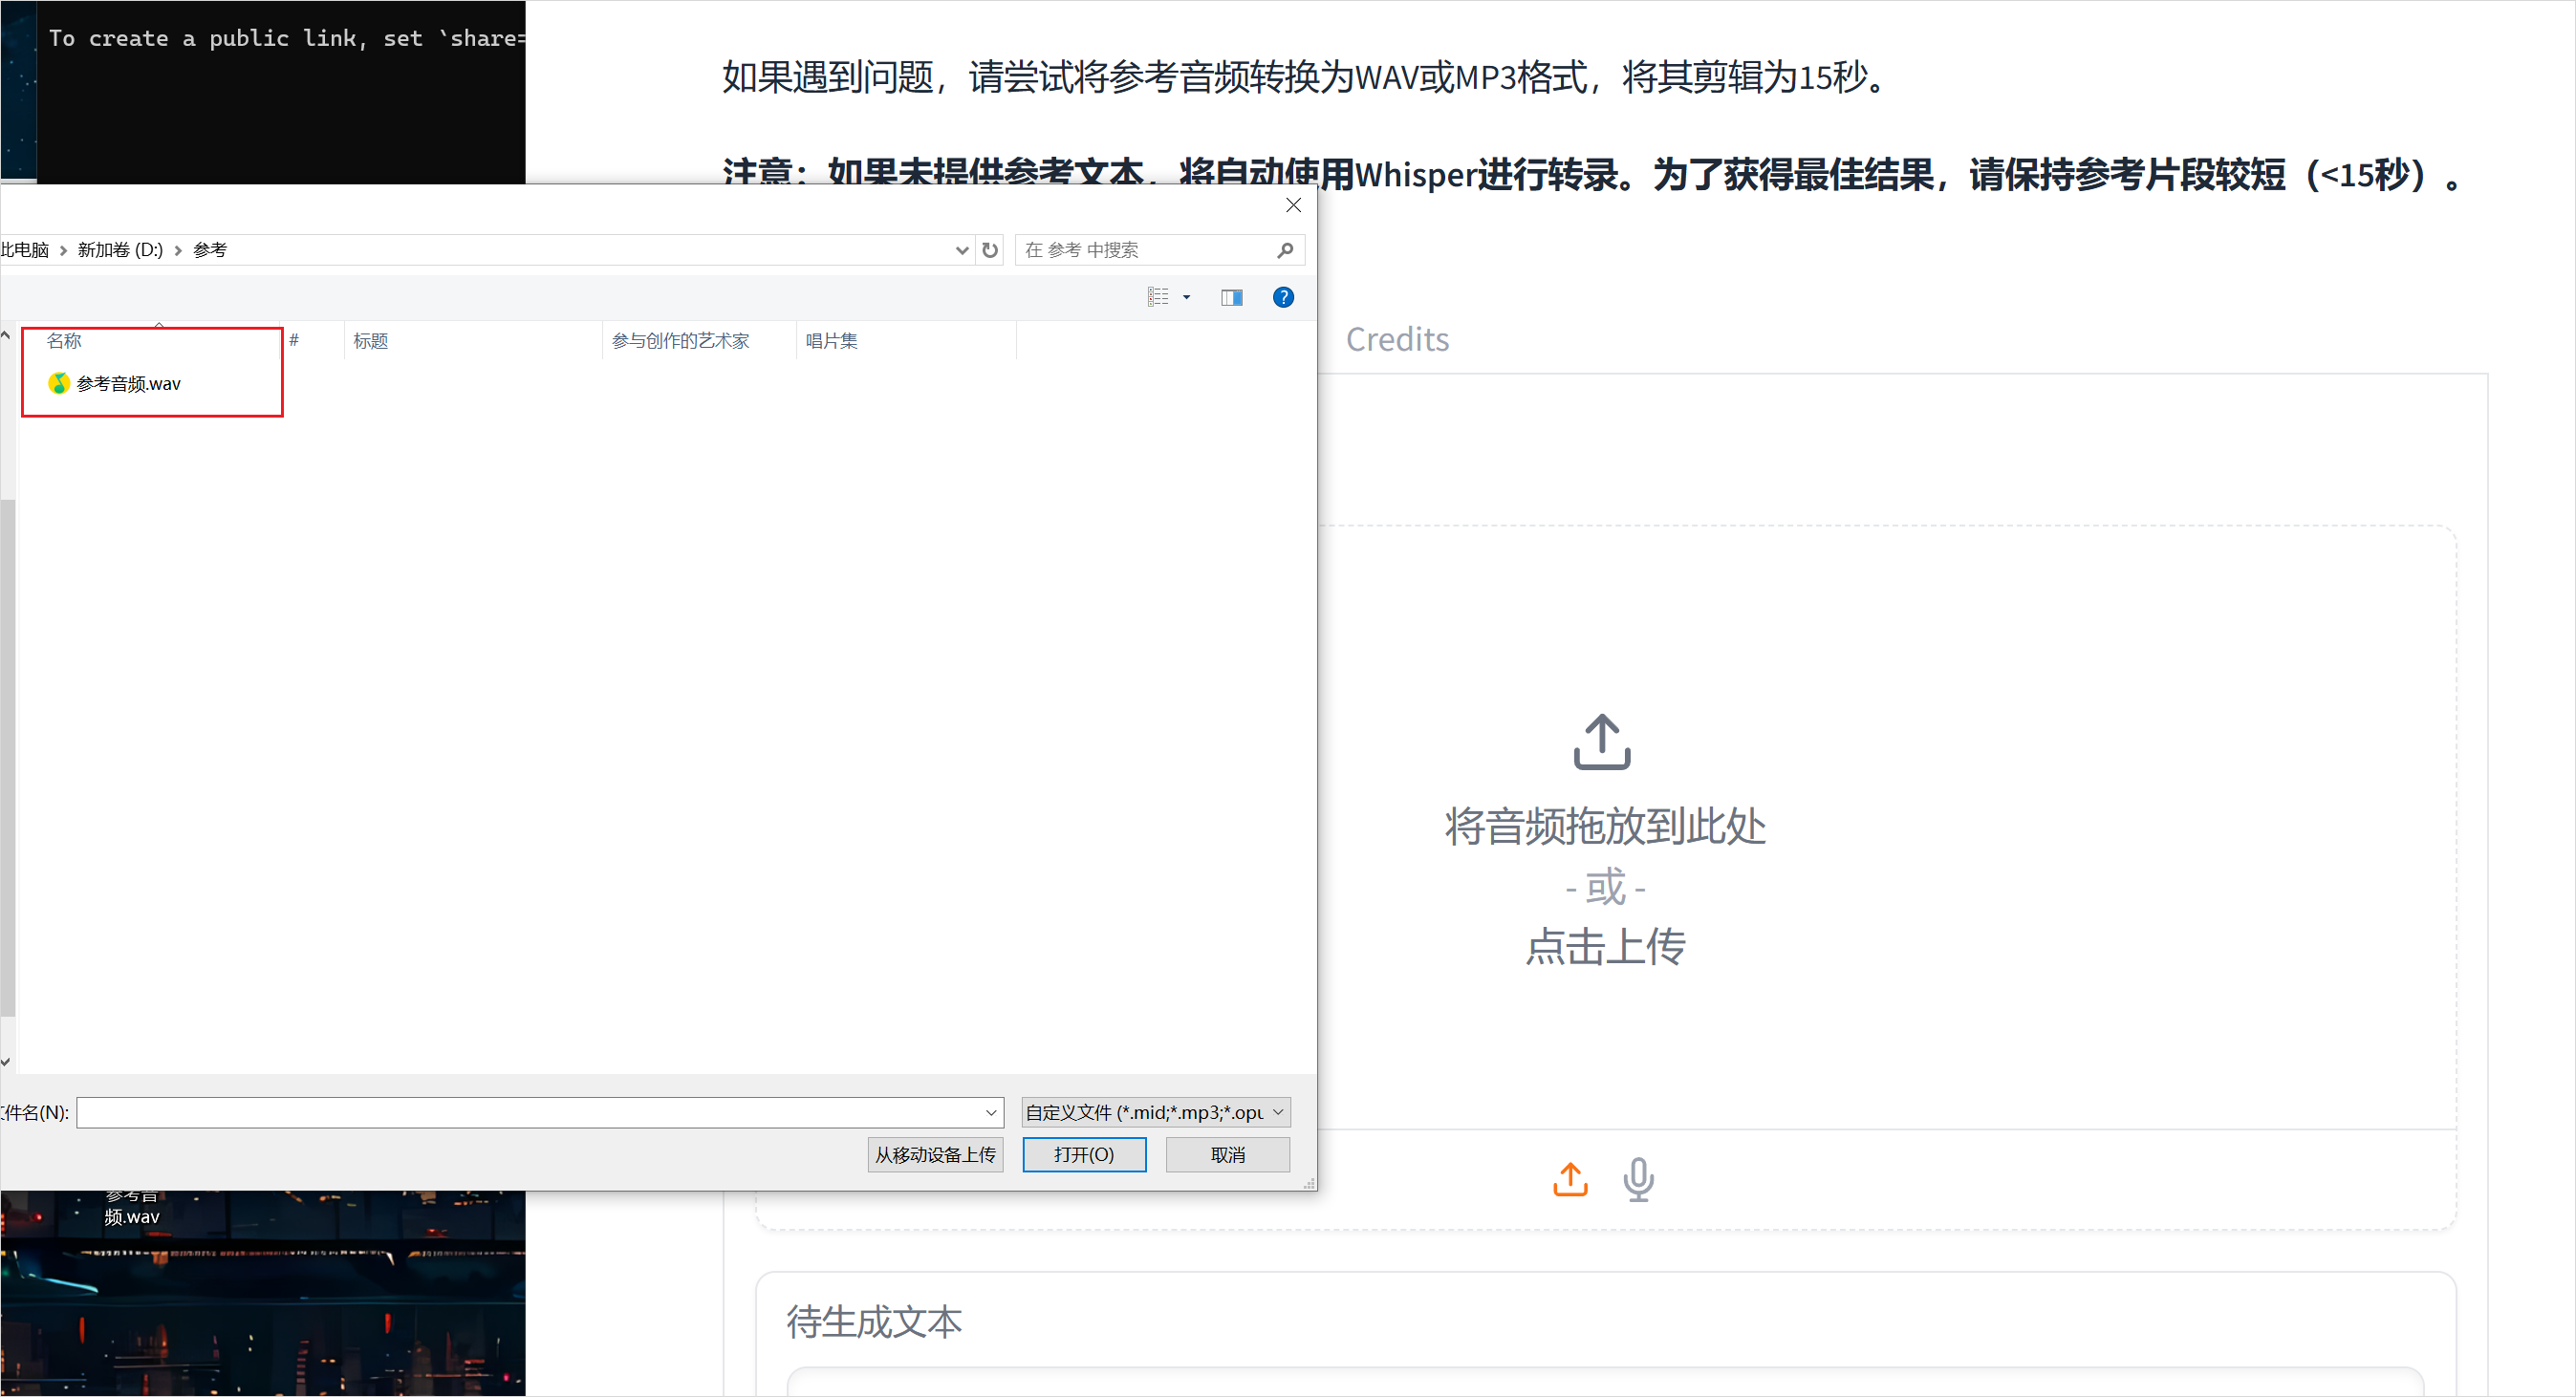Click the 取消 button
The image size is (2576, 1397).
coord(1227,1154)
